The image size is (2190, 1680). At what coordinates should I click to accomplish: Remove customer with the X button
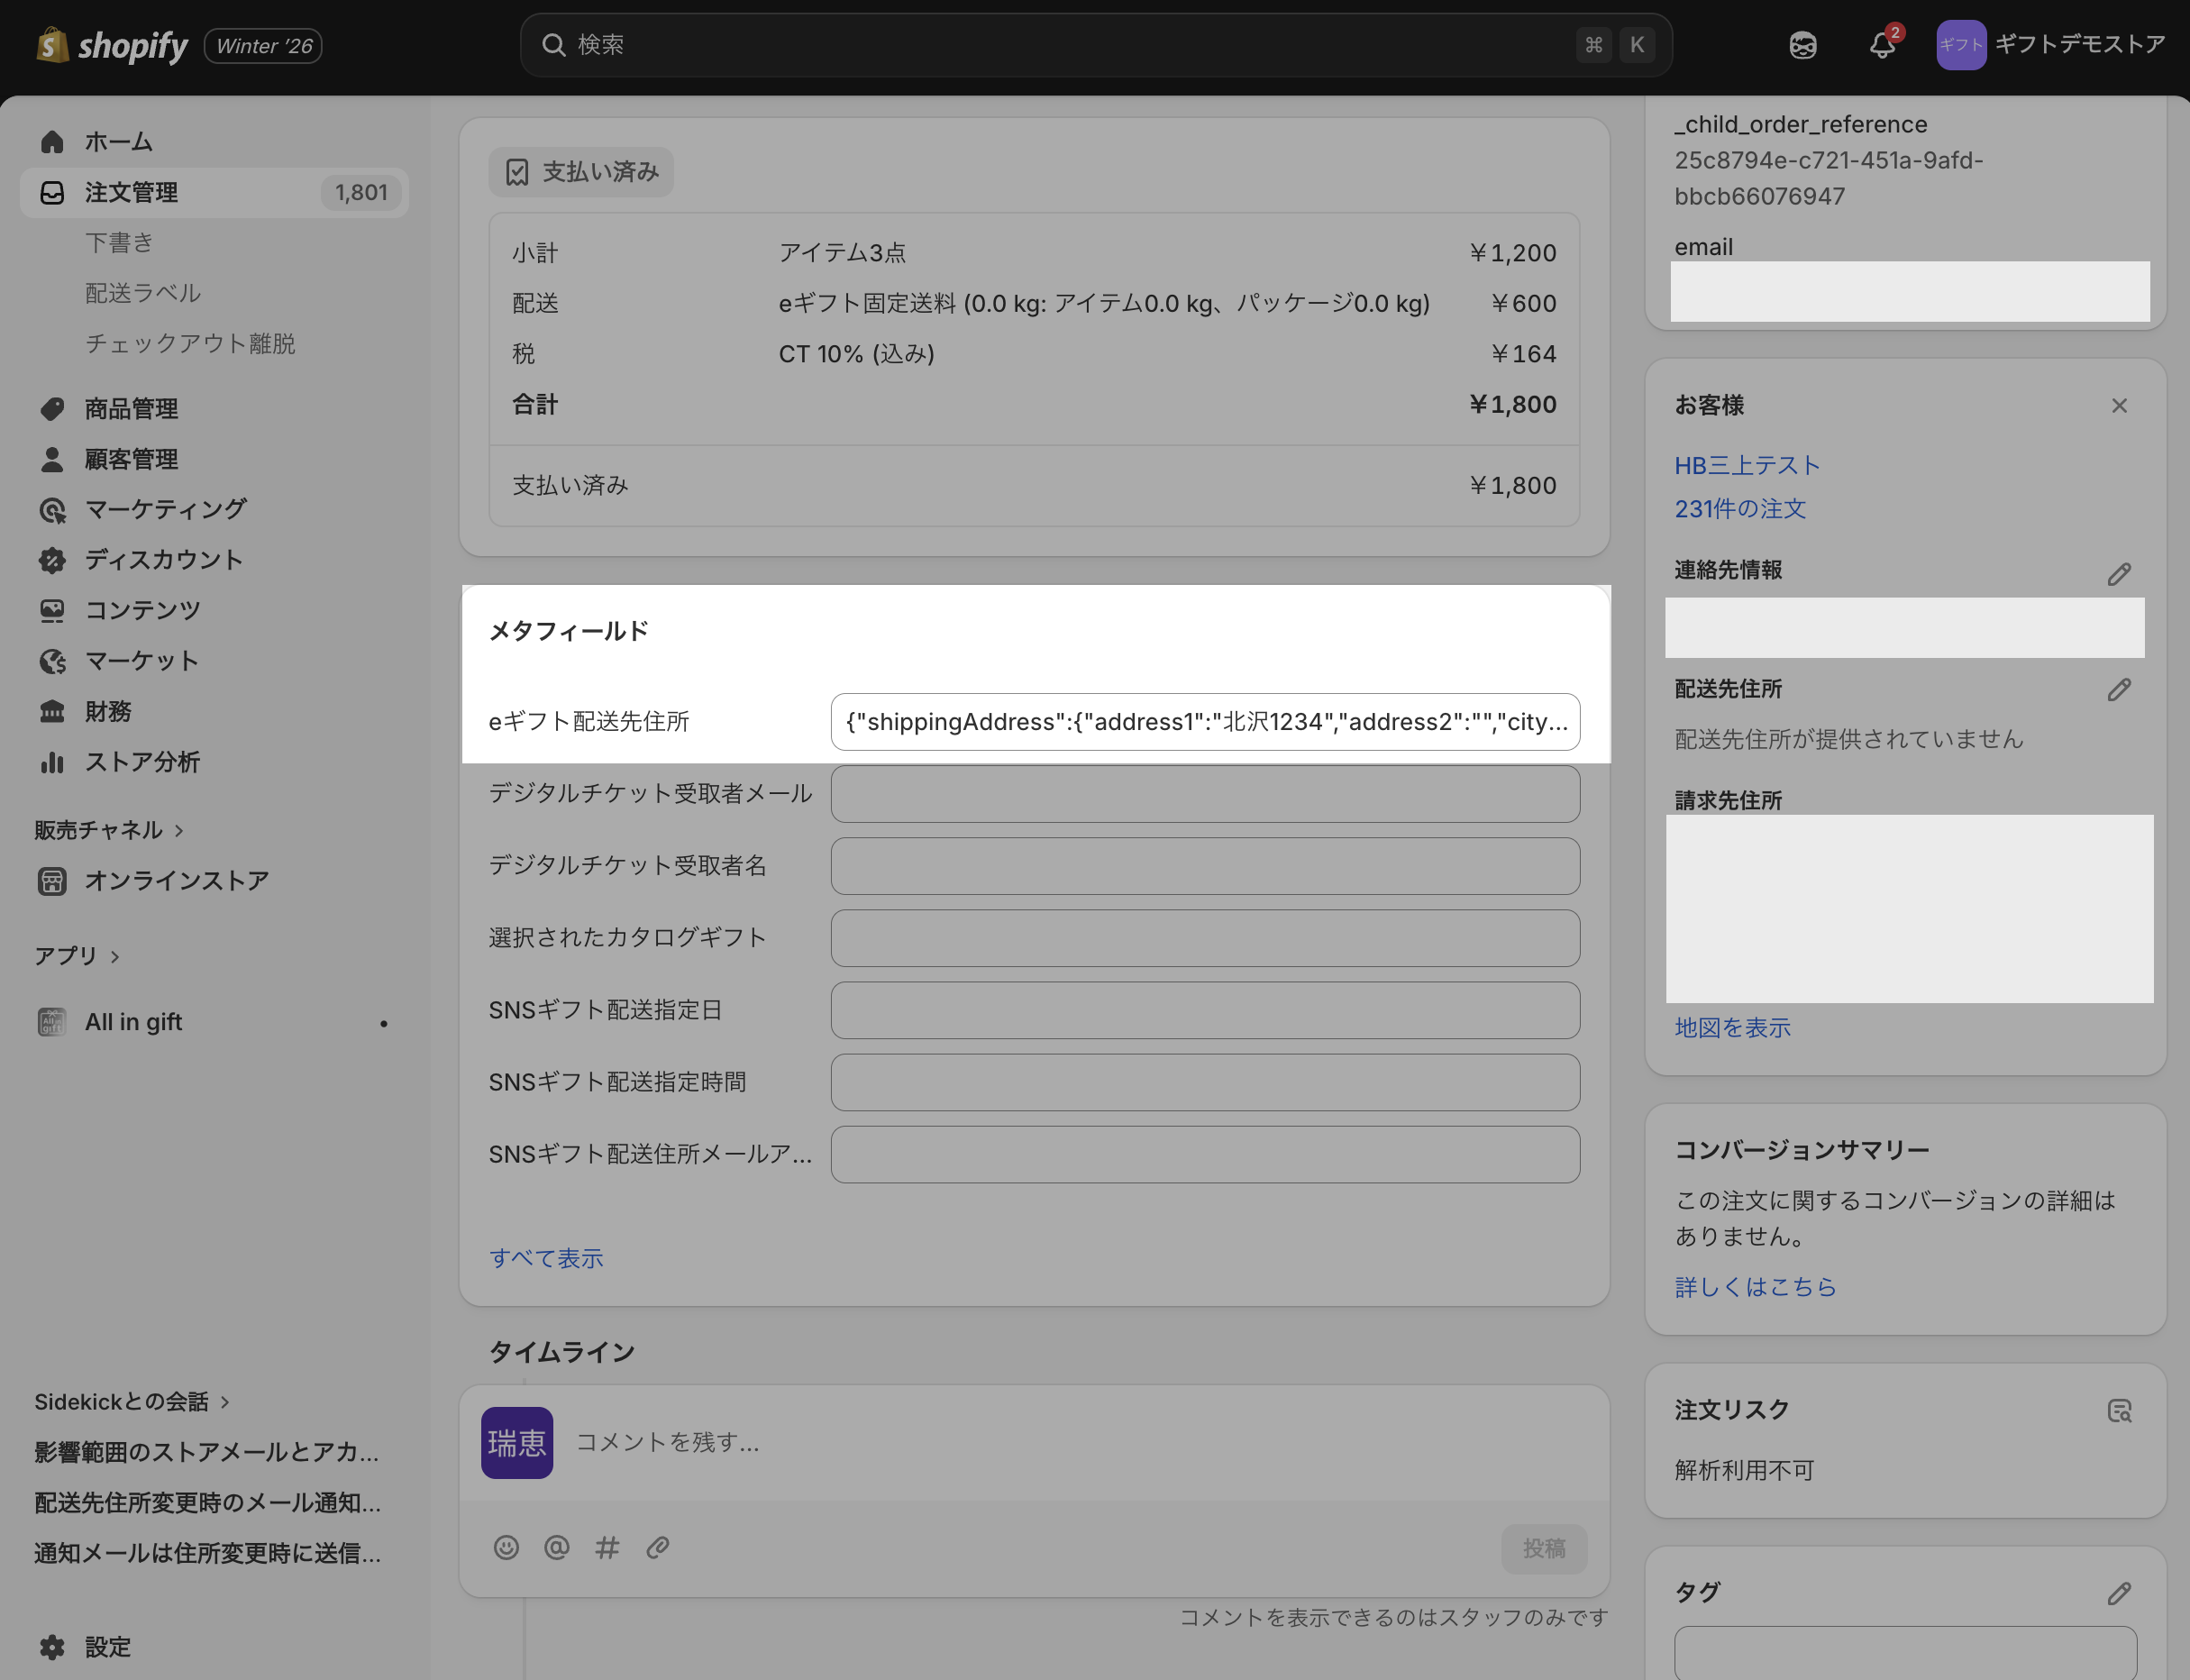pyautogui.click(x=2118, y=405)
